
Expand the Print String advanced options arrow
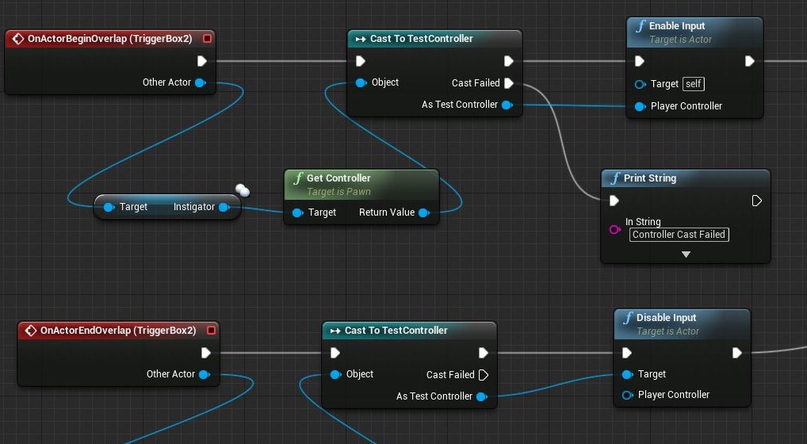686,255
